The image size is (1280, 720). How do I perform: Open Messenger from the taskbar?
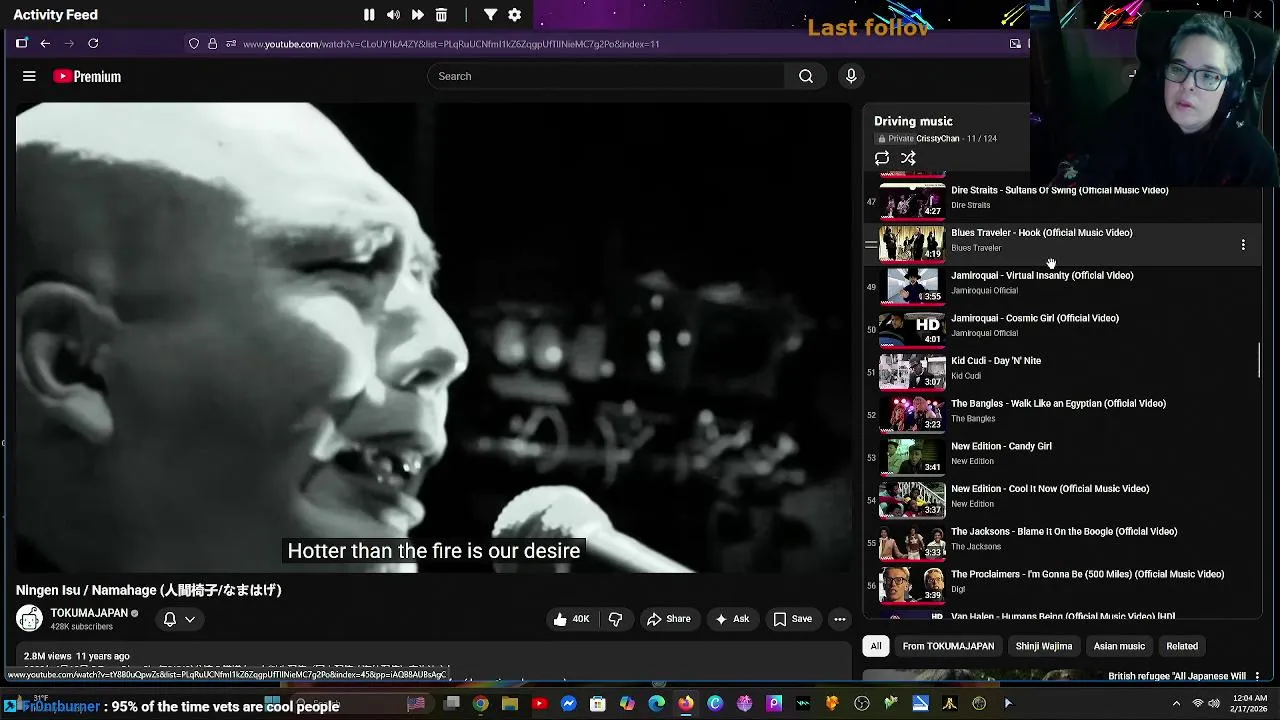[x=568, y=704]
